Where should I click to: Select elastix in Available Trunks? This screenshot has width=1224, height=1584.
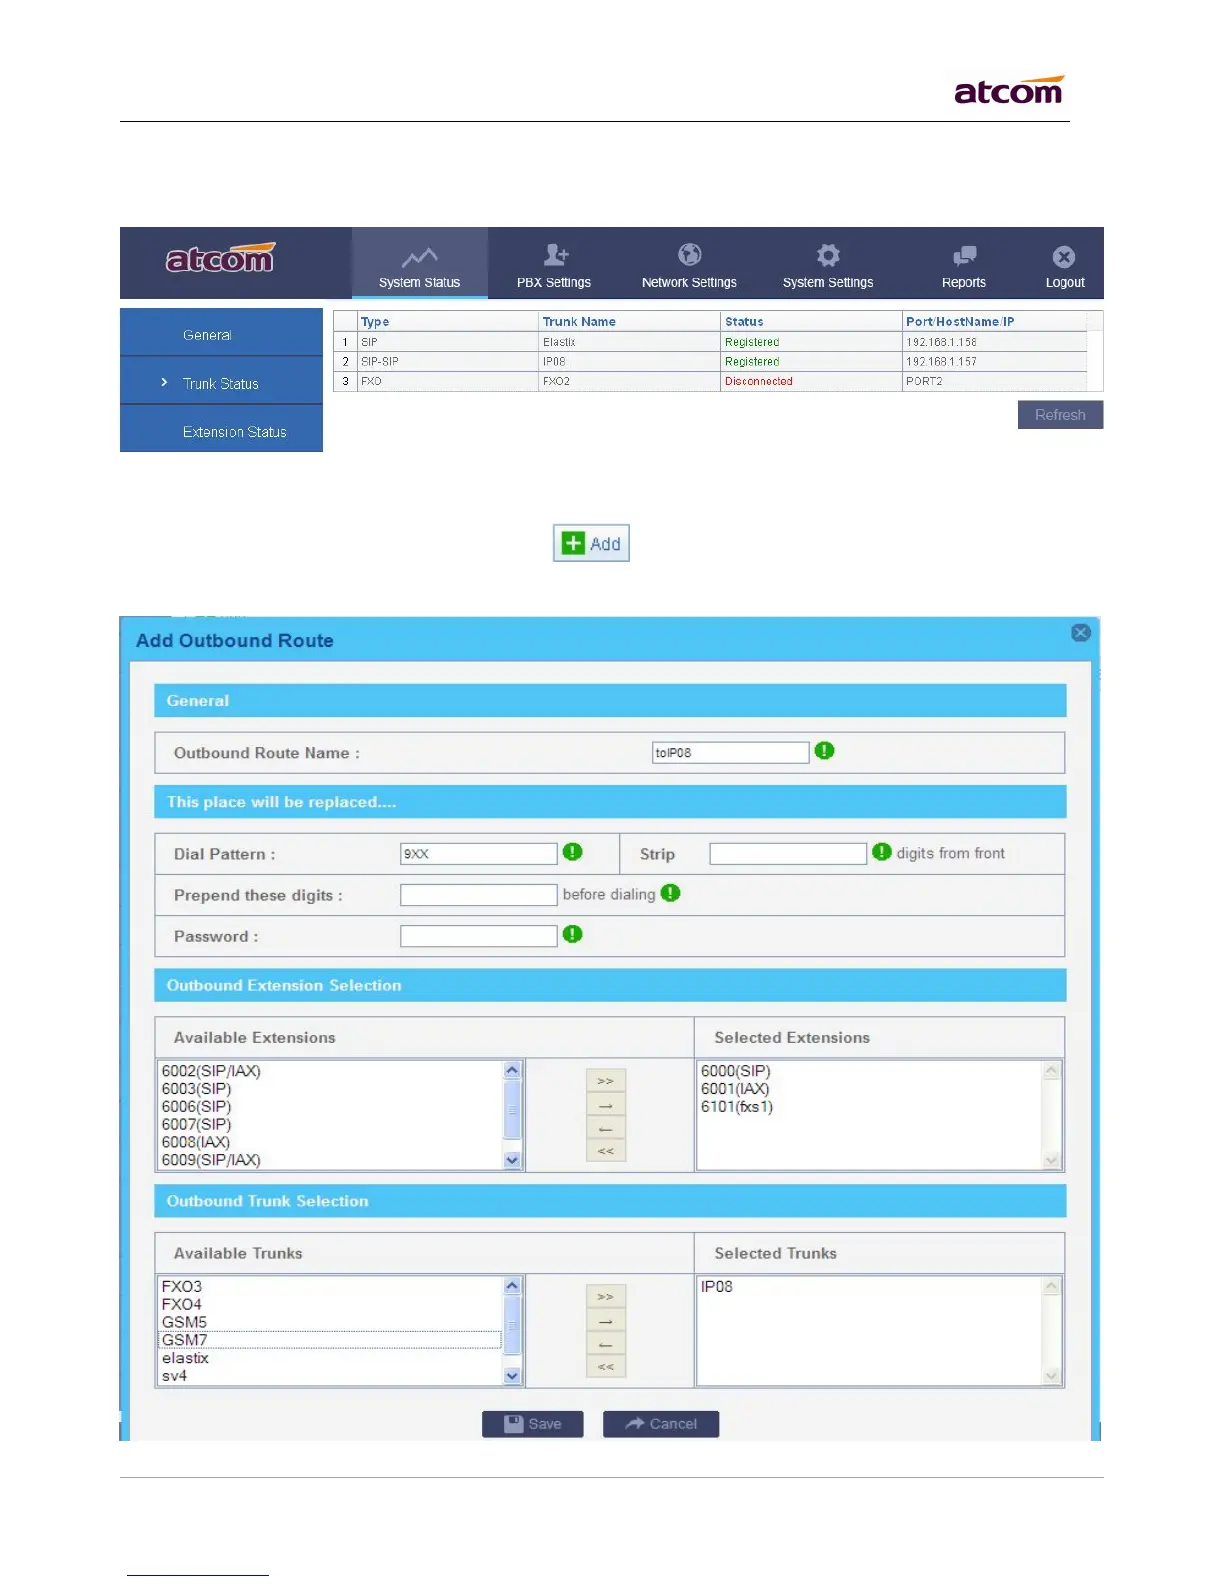tap(185, 1359)
